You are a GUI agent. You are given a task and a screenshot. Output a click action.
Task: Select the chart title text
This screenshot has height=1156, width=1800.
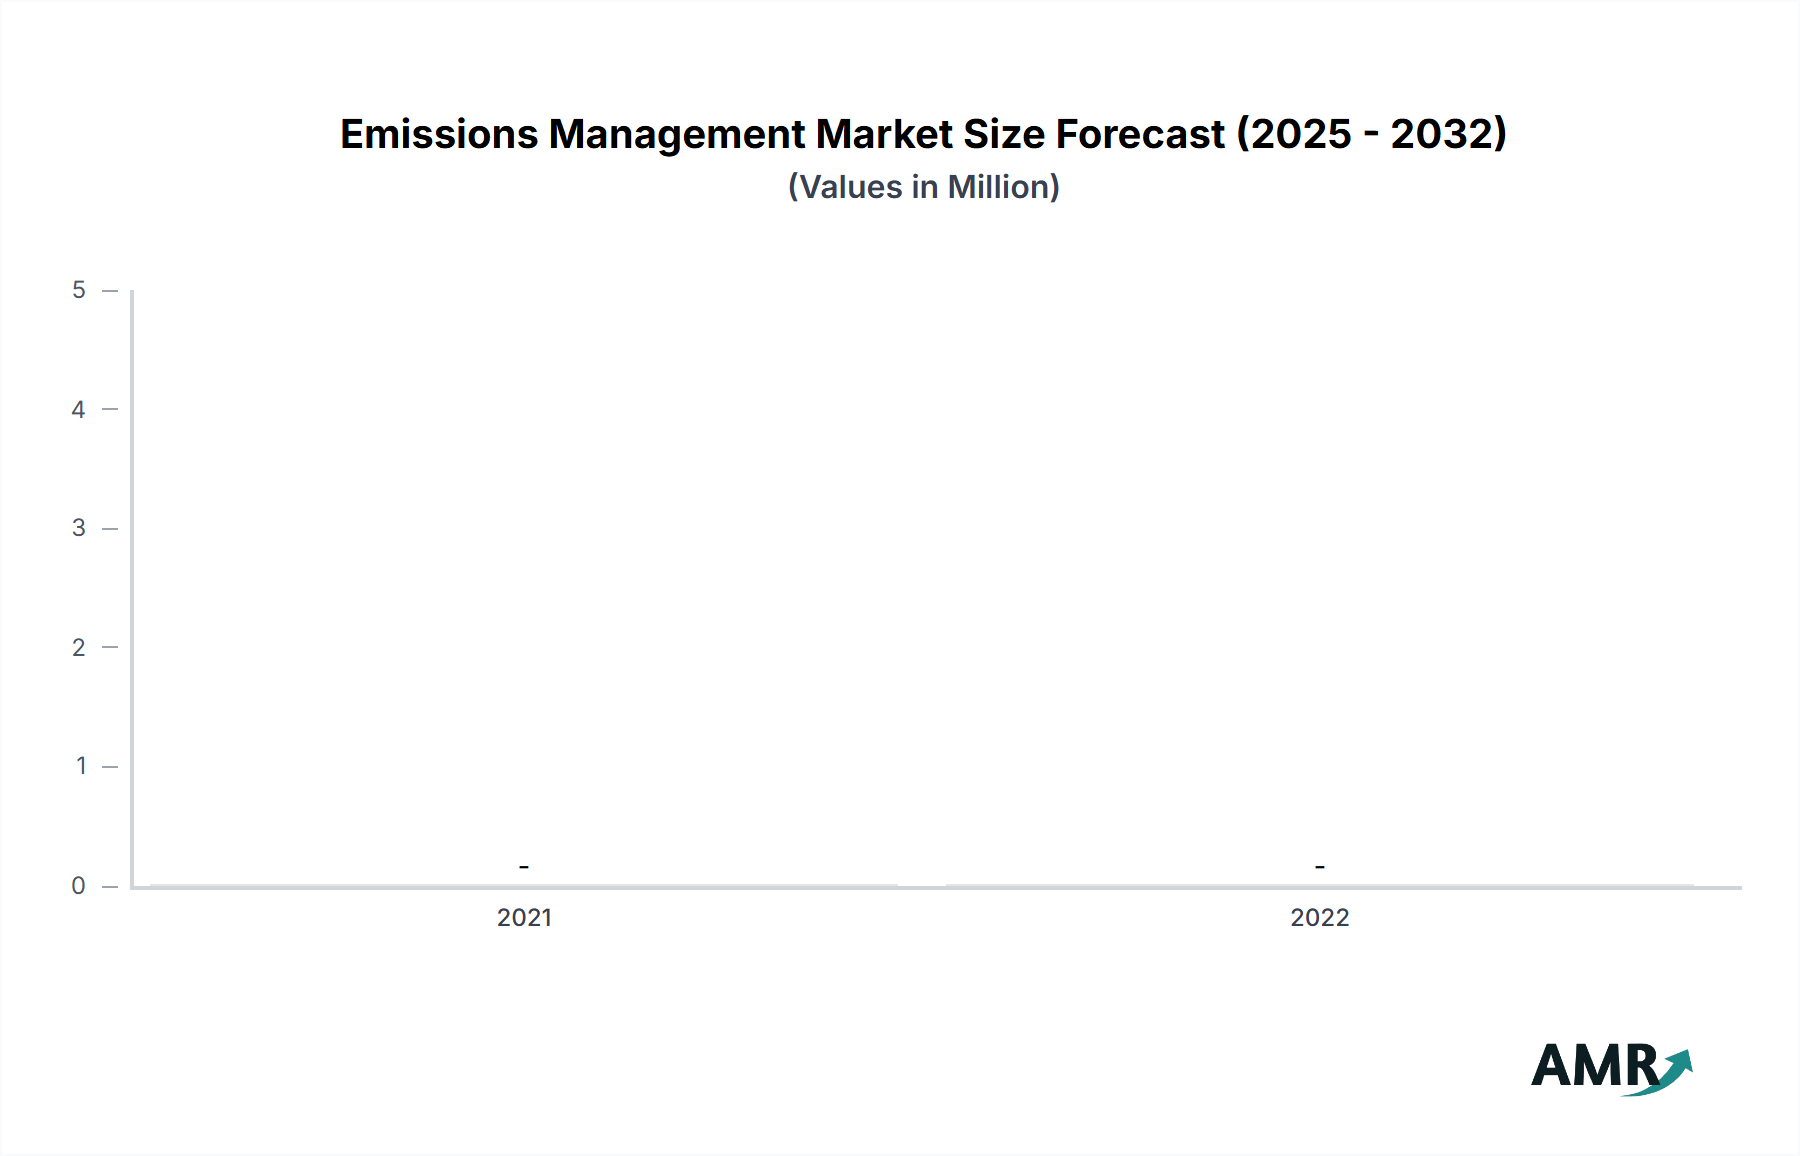(924, 133)
